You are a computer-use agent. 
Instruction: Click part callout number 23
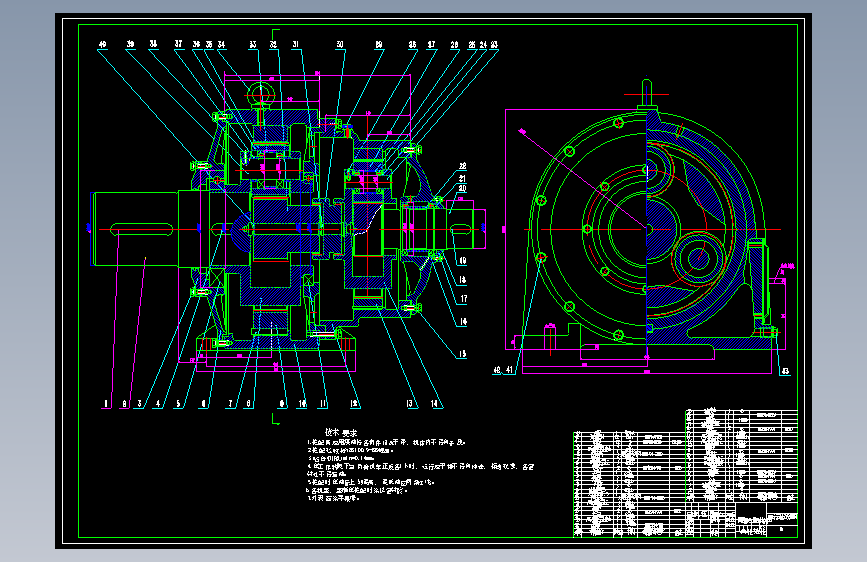494,44
